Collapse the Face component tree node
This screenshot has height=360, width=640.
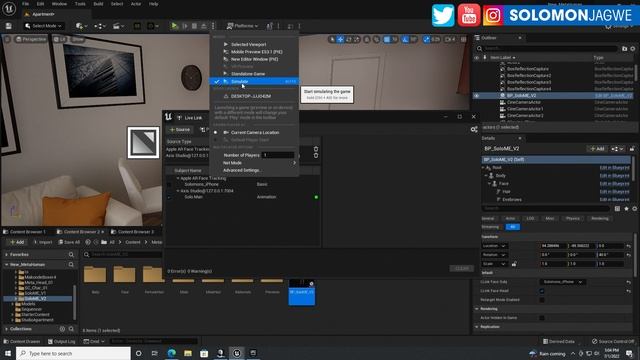point(489,184)
